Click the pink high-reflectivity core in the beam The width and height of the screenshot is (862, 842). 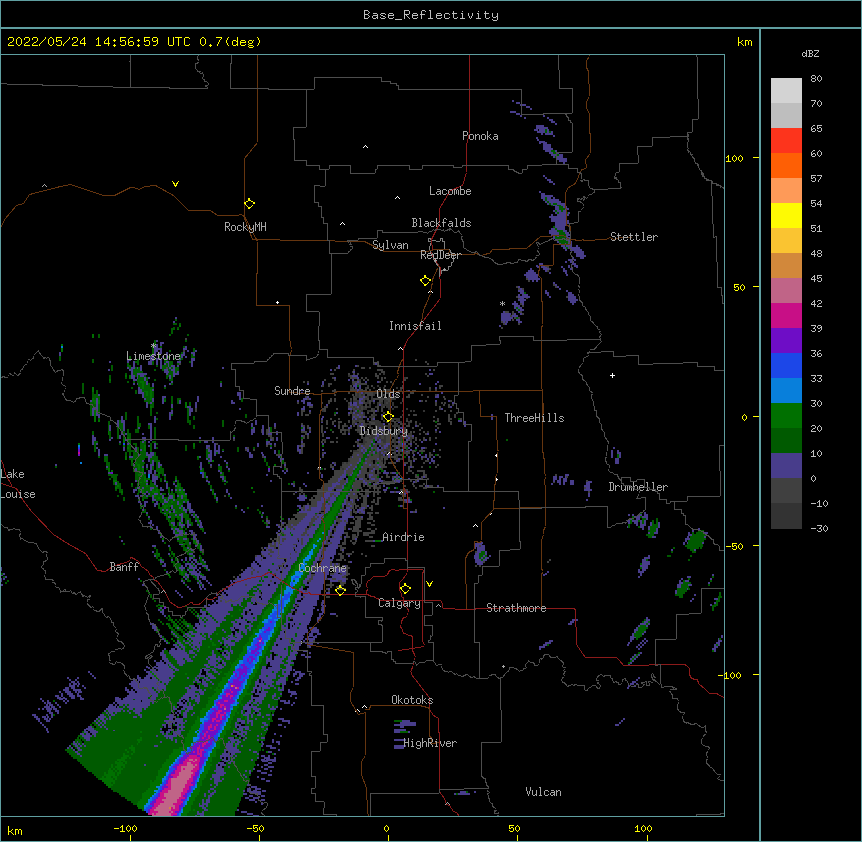tap(177, 785)
